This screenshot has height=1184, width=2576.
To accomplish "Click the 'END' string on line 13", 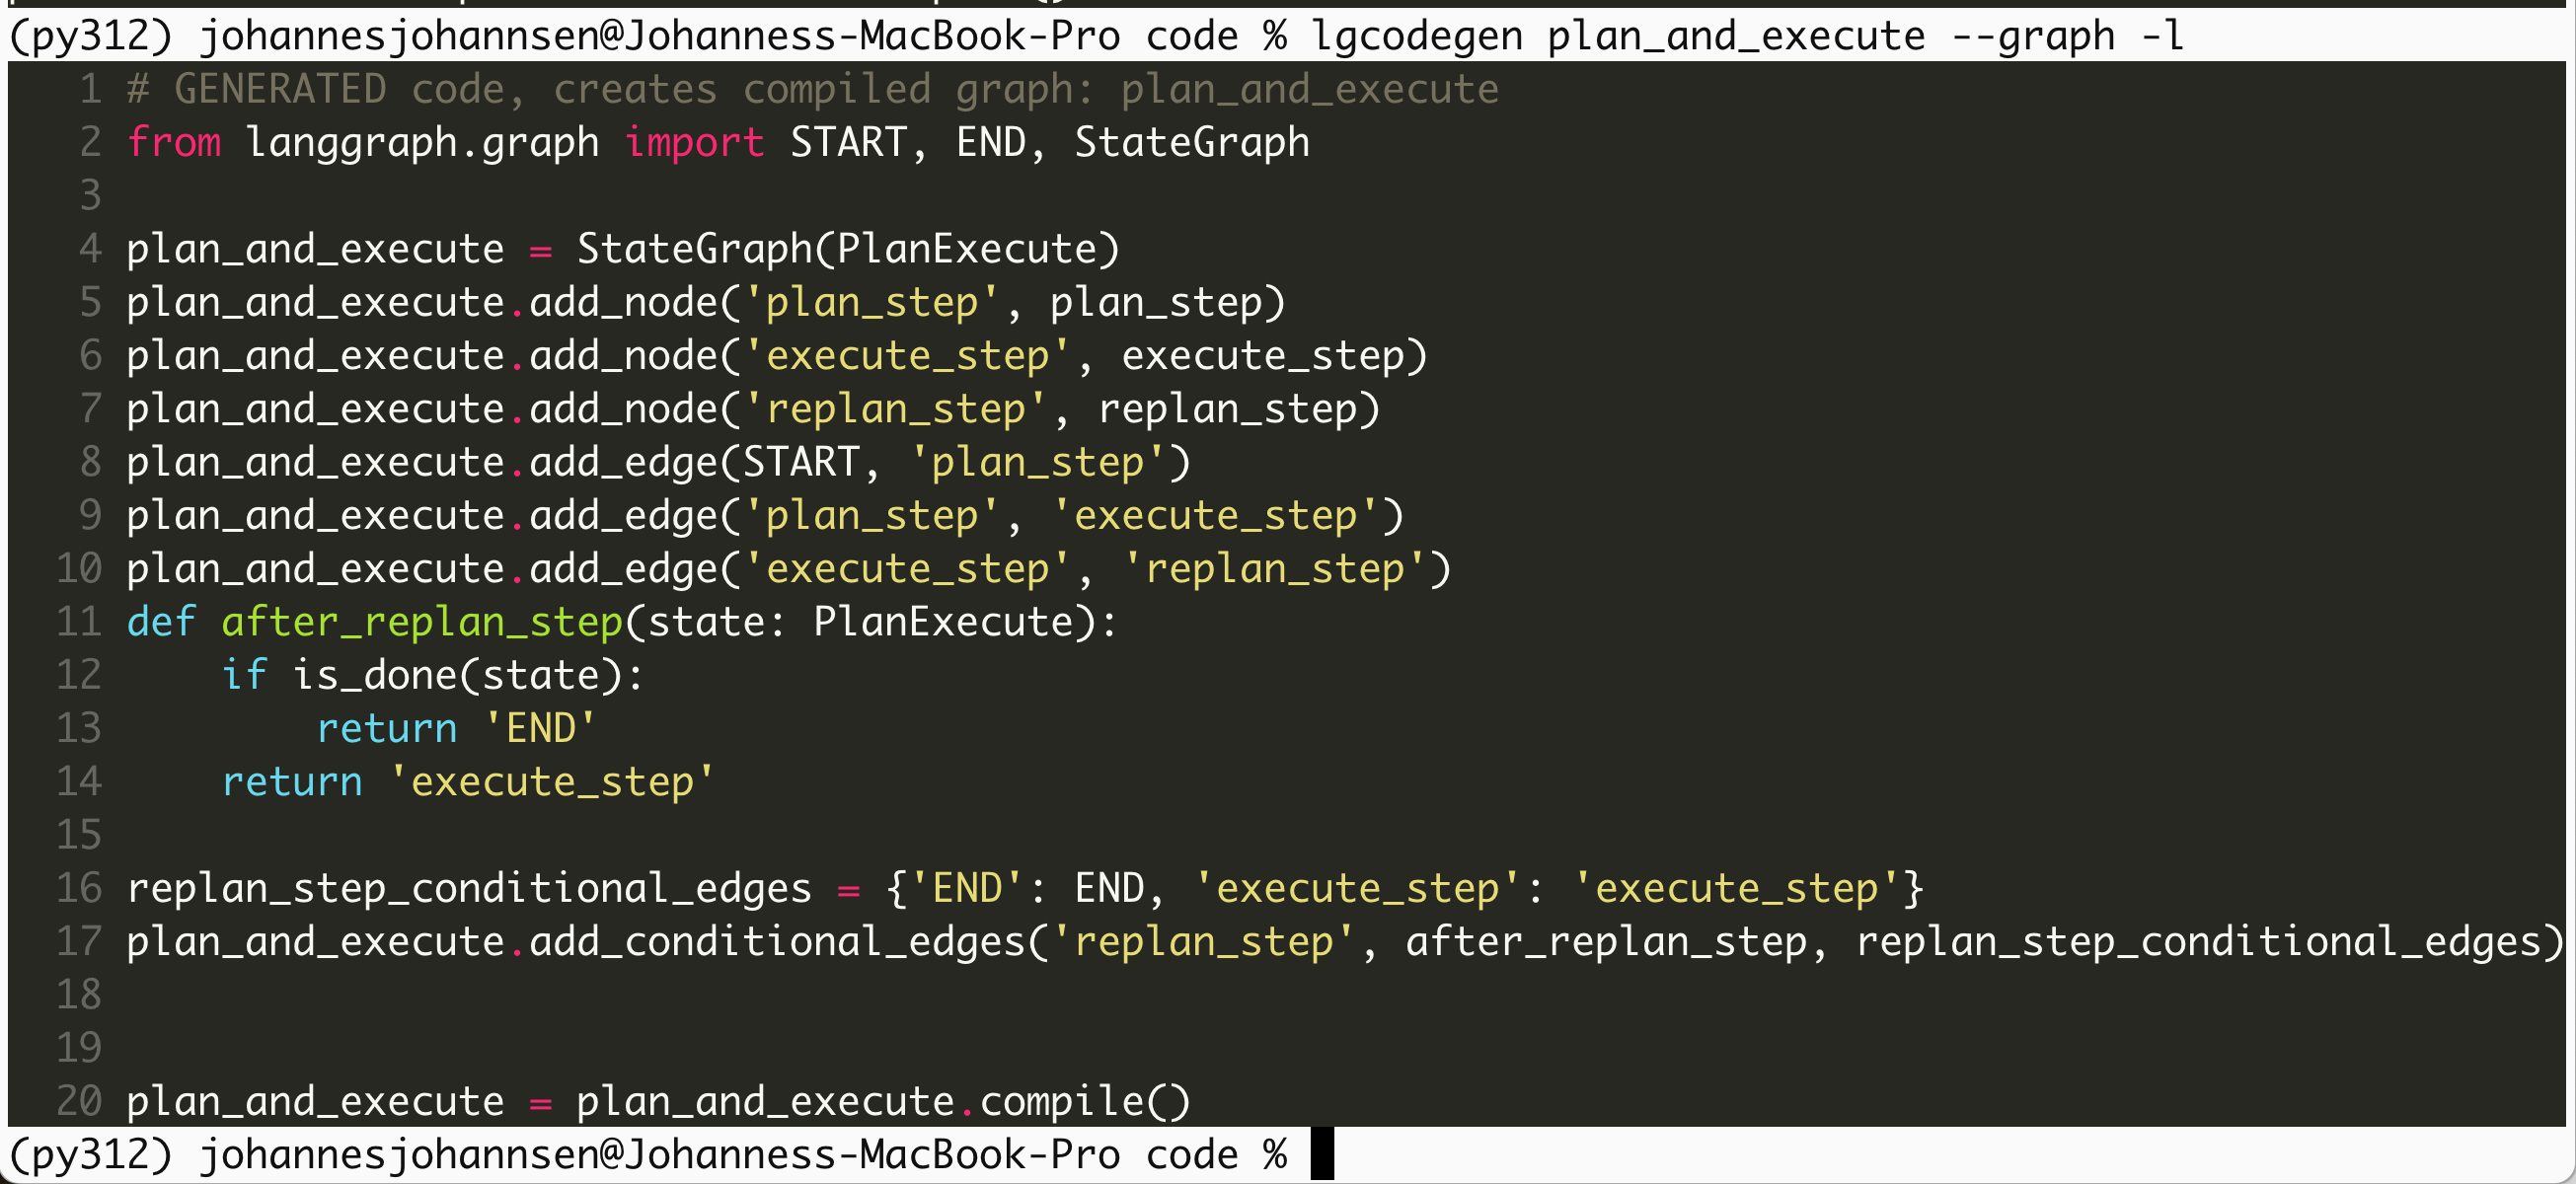I will pyautogui.click(x=540, y=728).
